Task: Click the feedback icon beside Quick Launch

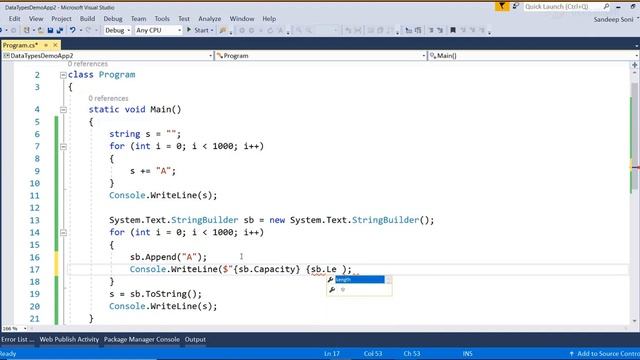Action: (x=516, y=7)
